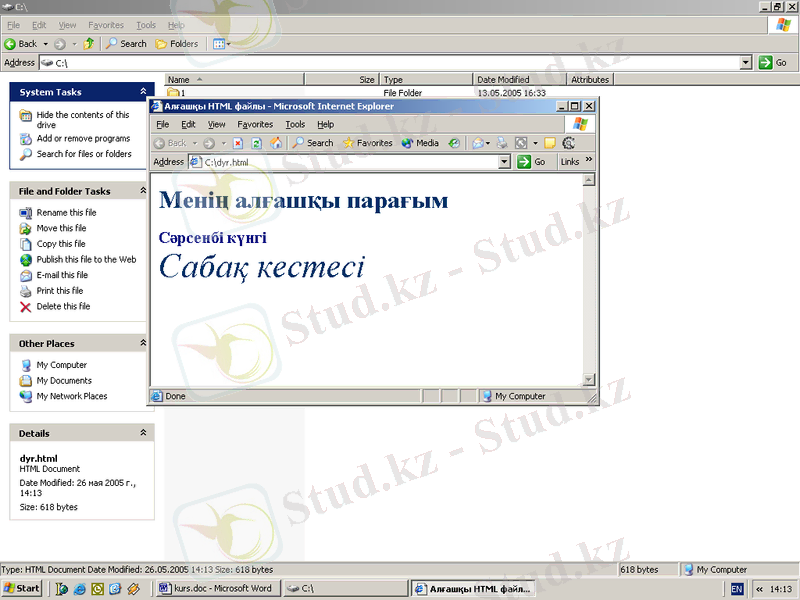Open the Search pane in Internet Explorer
The height and width of the screenshot is (600, 800).
point(313,143)
